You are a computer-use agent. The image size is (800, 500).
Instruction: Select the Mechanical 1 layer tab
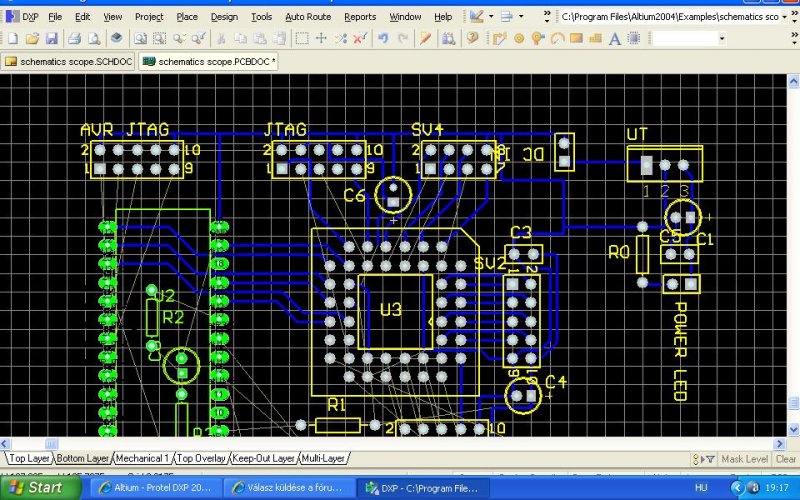142,458
